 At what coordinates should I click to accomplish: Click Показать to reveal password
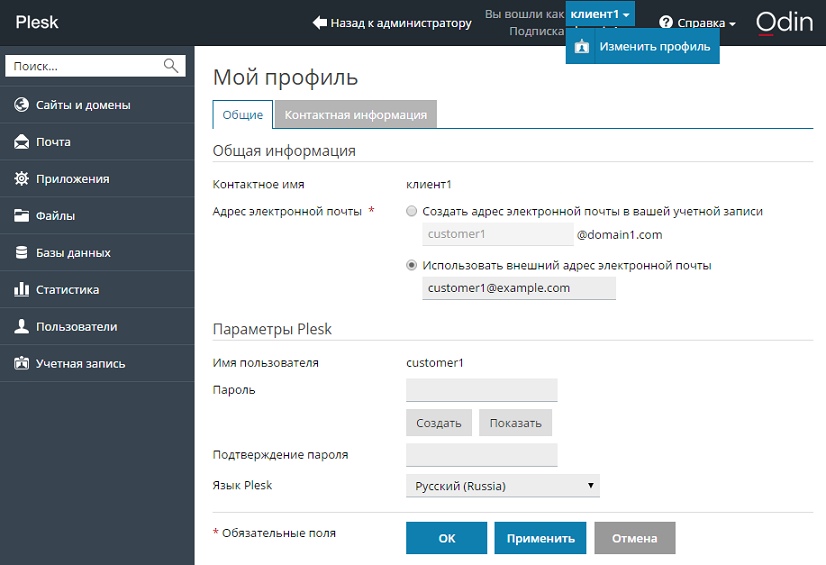click(x=515, y=423)
